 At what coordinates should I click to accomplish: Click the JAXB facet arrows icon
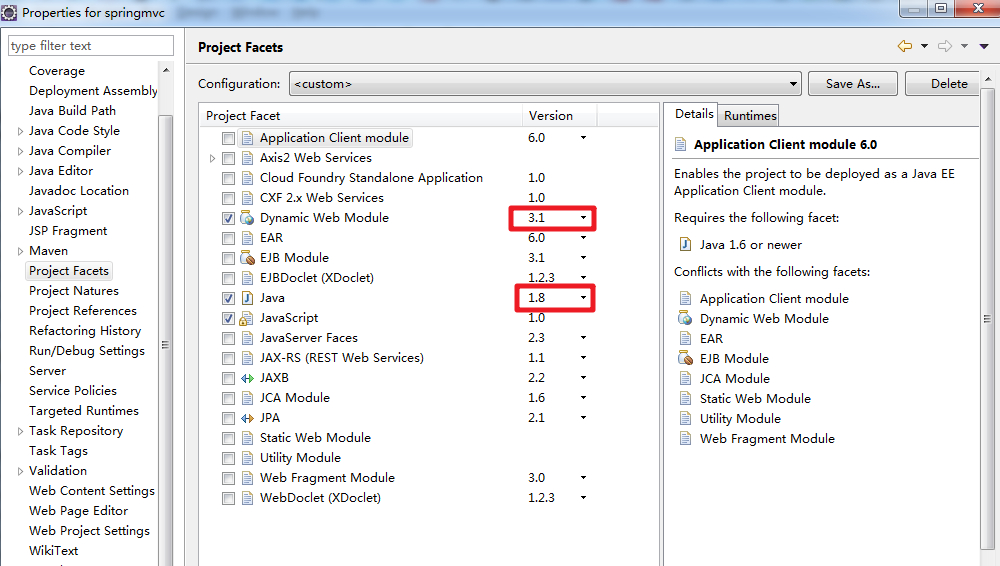point(247,378)
